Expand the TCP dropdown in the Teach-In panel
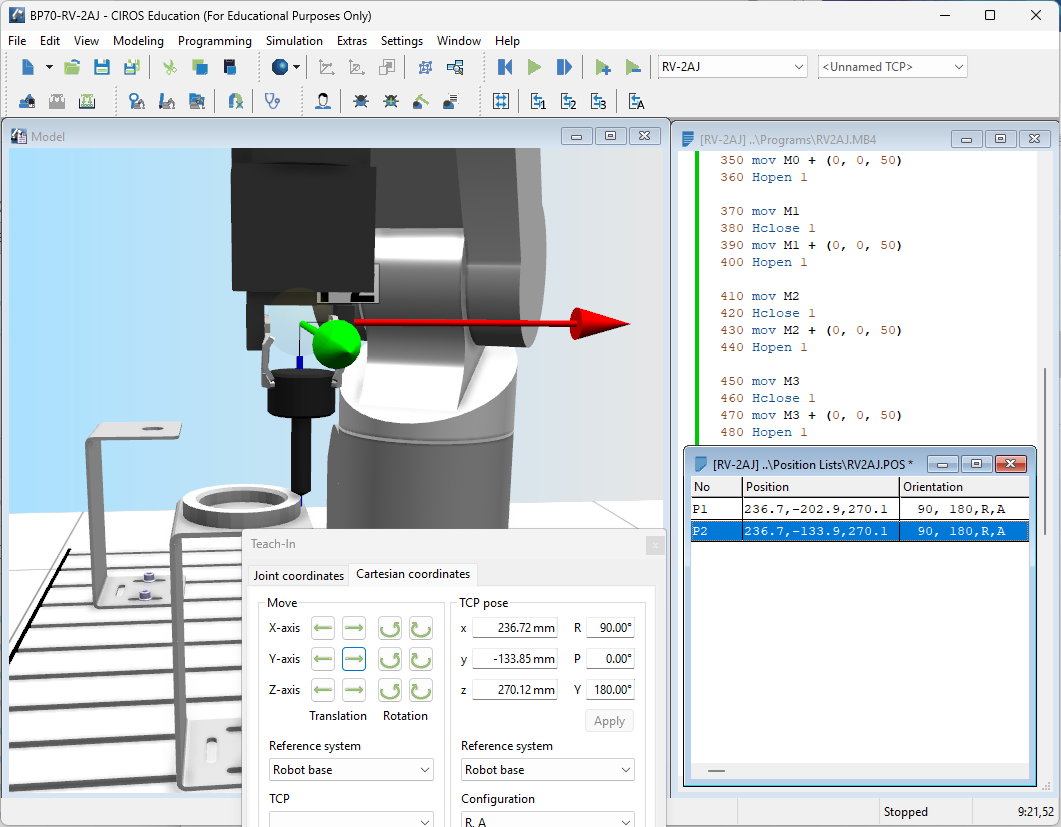This screenshot has width=1061, height=827. pyautogui.click(x=351, y=820)
